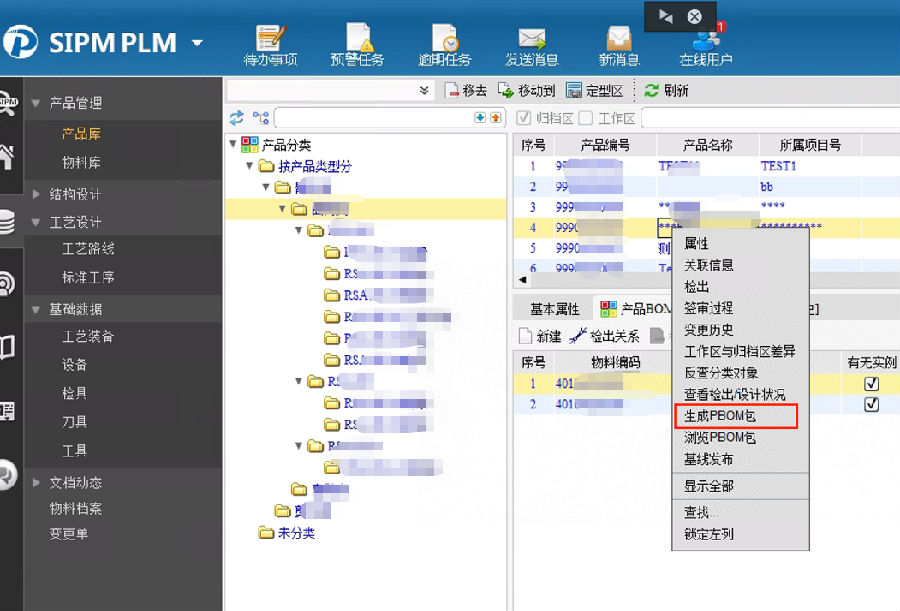900x611 pixels.
Task: Collapse the 产品分类 tree root
Action: click(233, 144)
